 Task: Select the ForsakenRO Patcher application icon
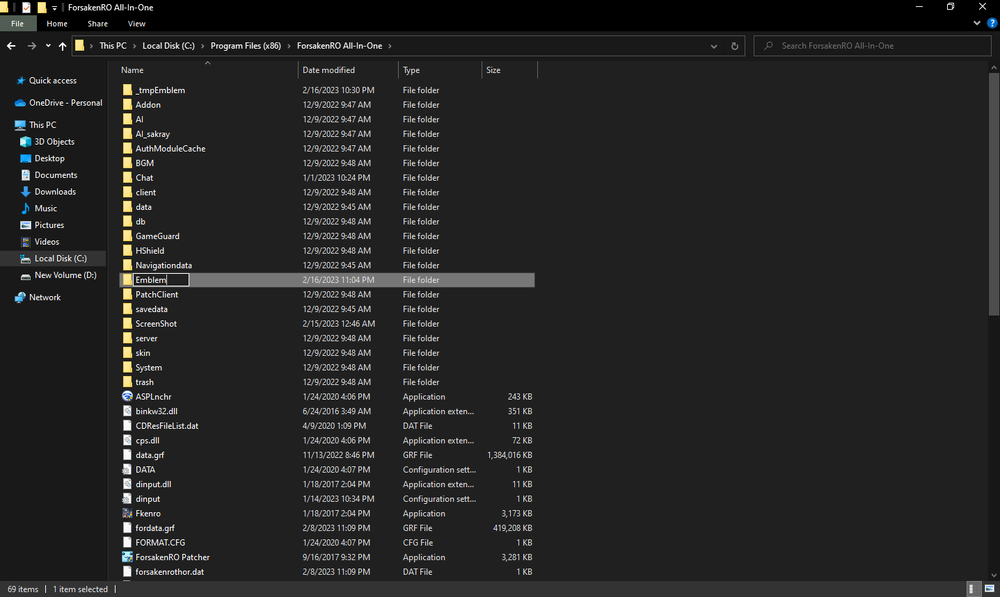(127, 557)
